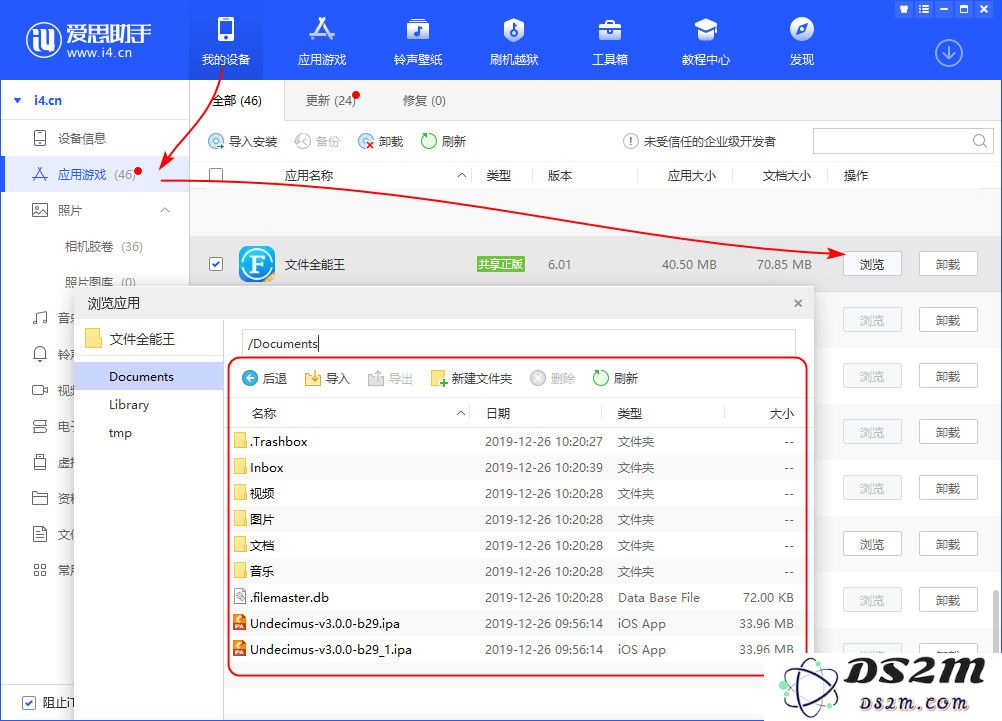Refresh the app list with 刷新

pyautogui.click(x=443, y=141)
